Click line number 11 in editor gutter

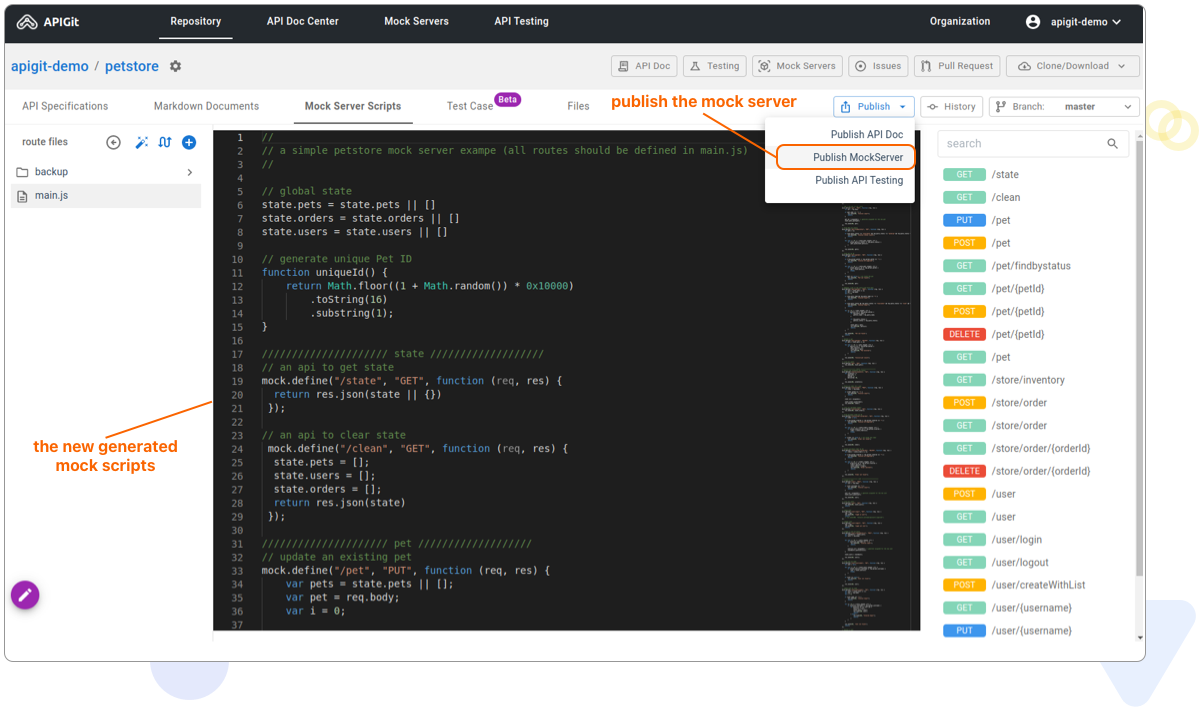(237, 273)
